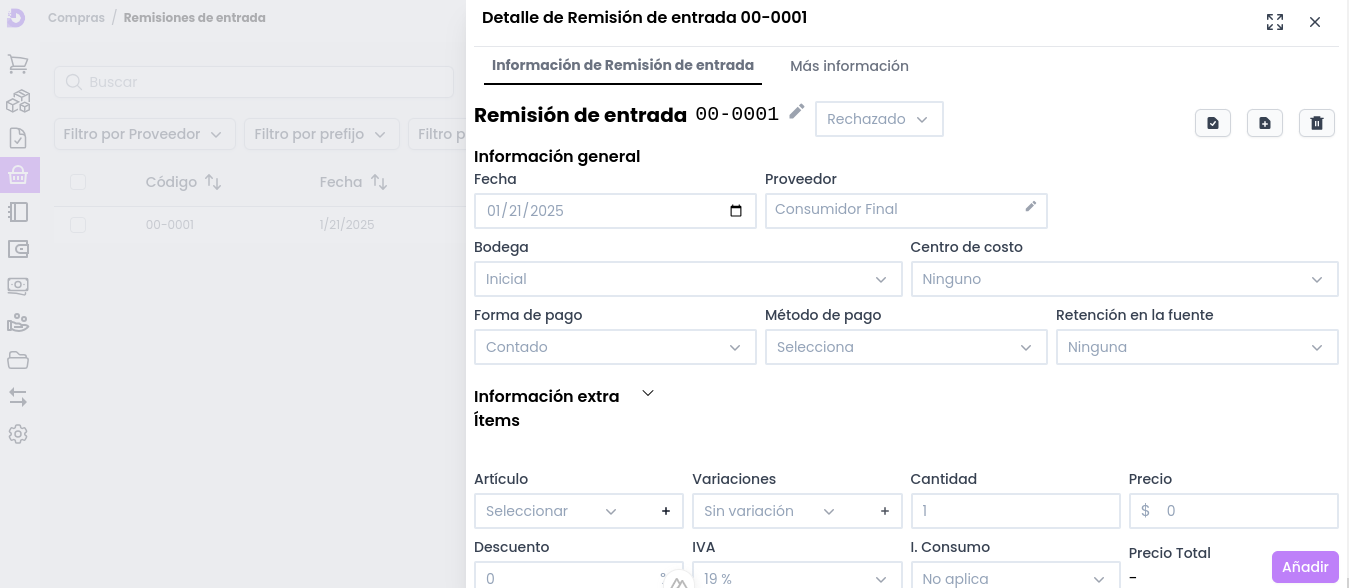Click the trash delete icon button
1349x588 pixels.
point(1316,123)
